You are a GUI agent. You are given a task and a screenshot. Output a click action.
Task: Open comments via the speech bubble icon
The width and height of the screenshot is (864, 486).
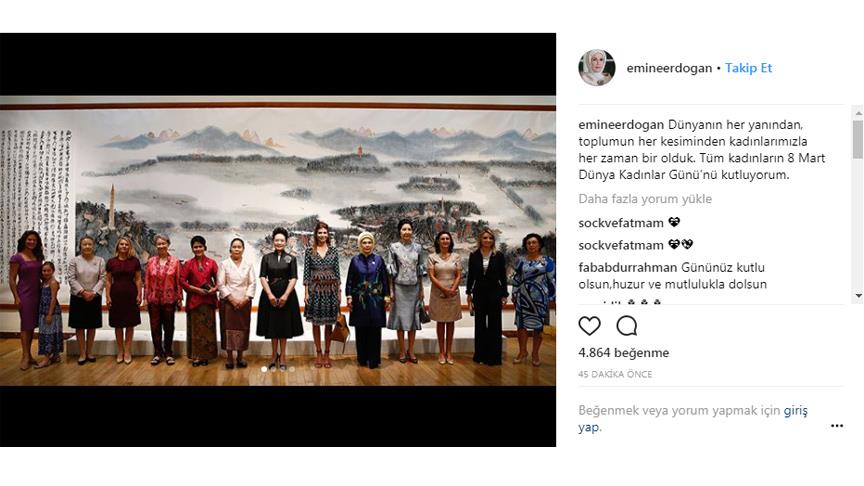627,326
